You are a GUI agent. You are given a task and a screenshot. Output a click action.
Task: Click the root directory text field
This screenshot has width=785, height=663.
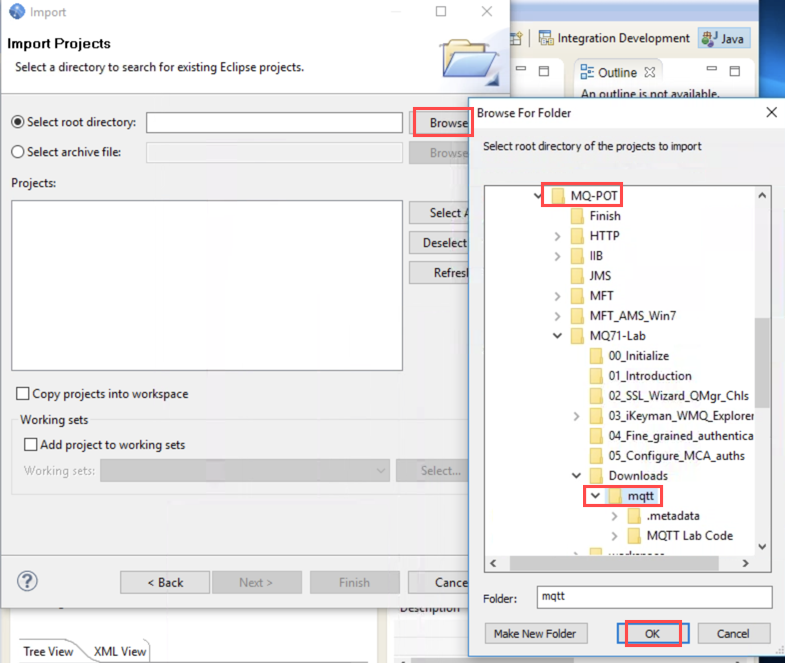pos(274,122)
